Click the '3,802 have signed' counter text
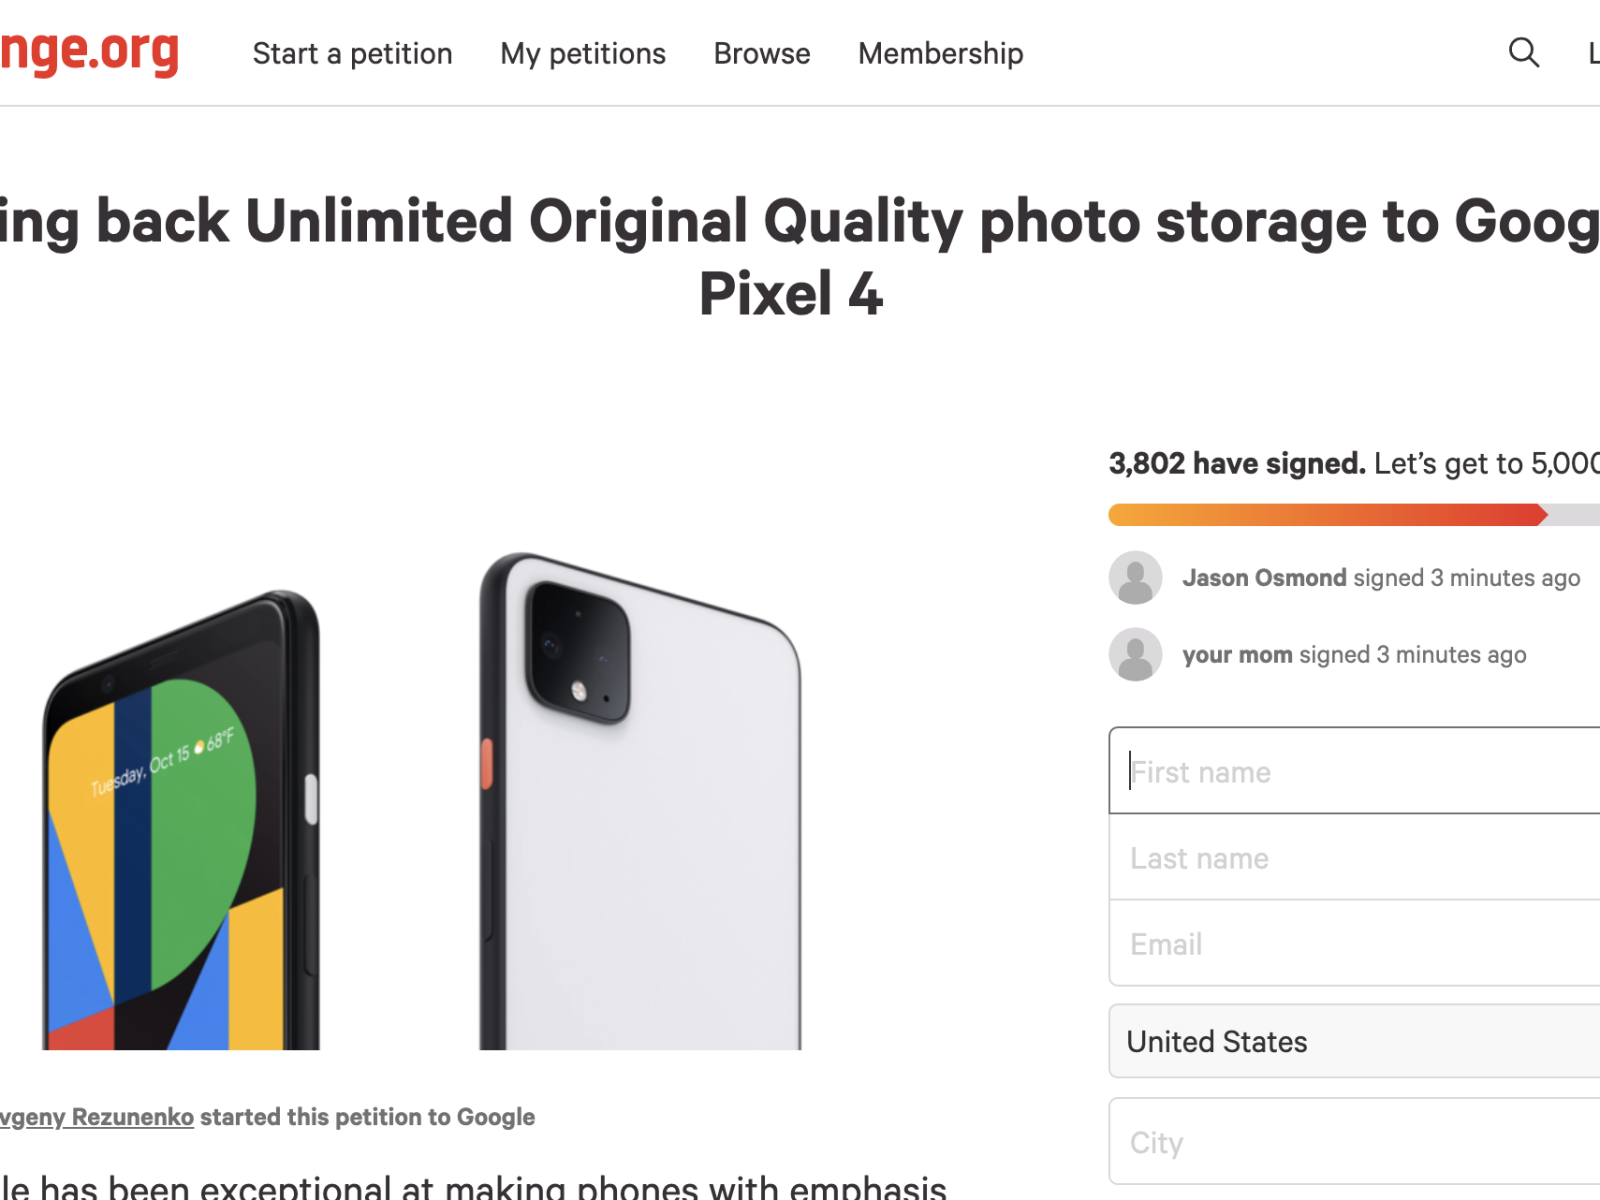This screenshot has height=1200, width=1600. [x=1237, y=464]
